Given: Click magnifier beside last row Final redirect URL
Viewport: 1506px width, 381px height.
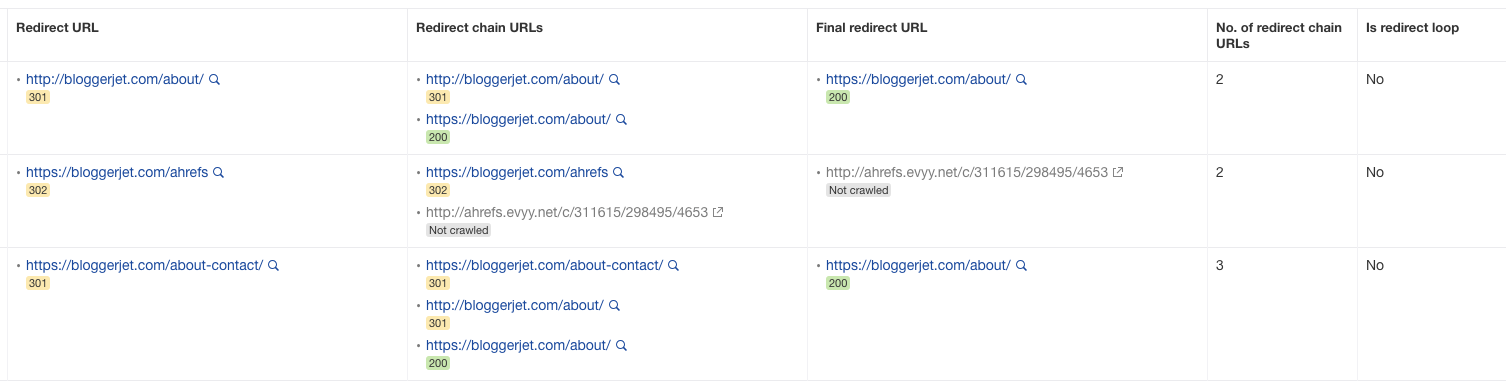Looking at the screenshot, I should (1021, 265).
